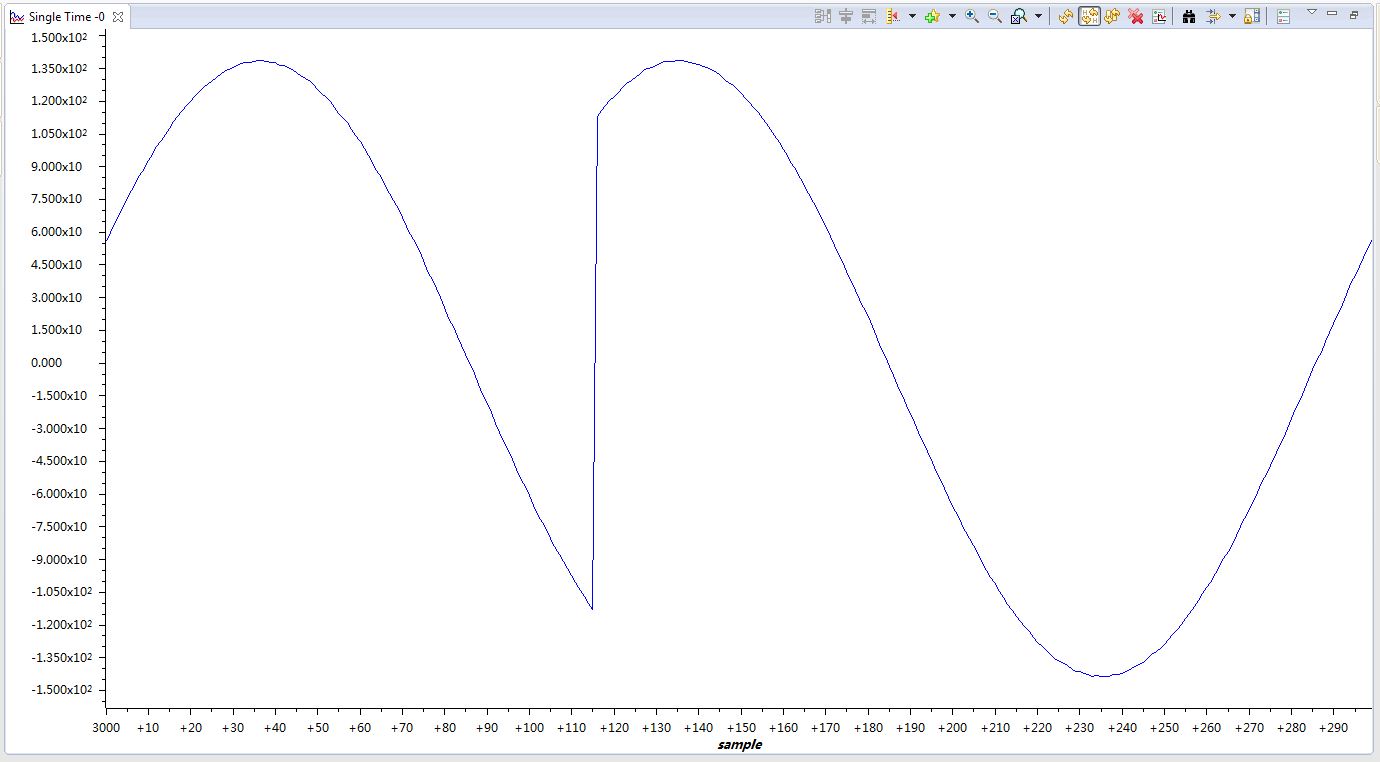Click the '+200' x-axis label
This screenshot has height=762, width=1380.
(x=953, y=728)
